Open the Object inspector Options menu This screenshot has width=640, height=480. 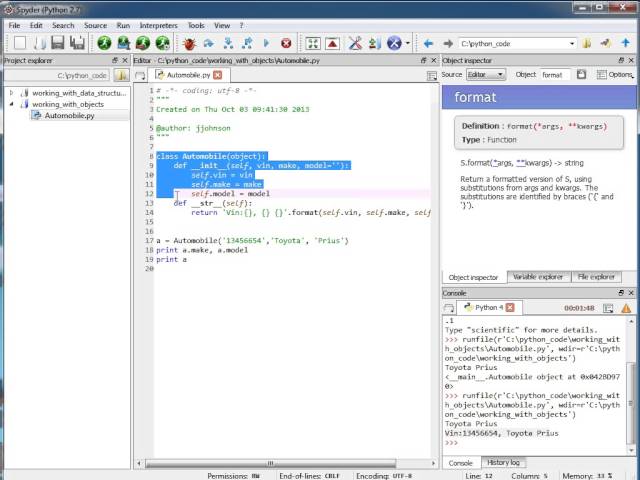coord(614,74)
